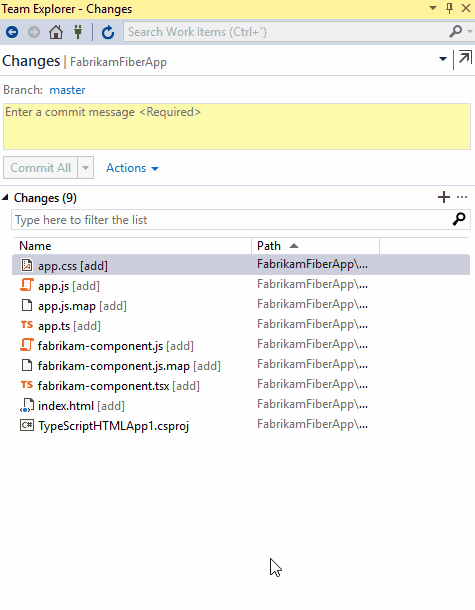Stage all changes with plus icon
The height and width of the screenshot is (610, 475).
(x=443, y=197)
